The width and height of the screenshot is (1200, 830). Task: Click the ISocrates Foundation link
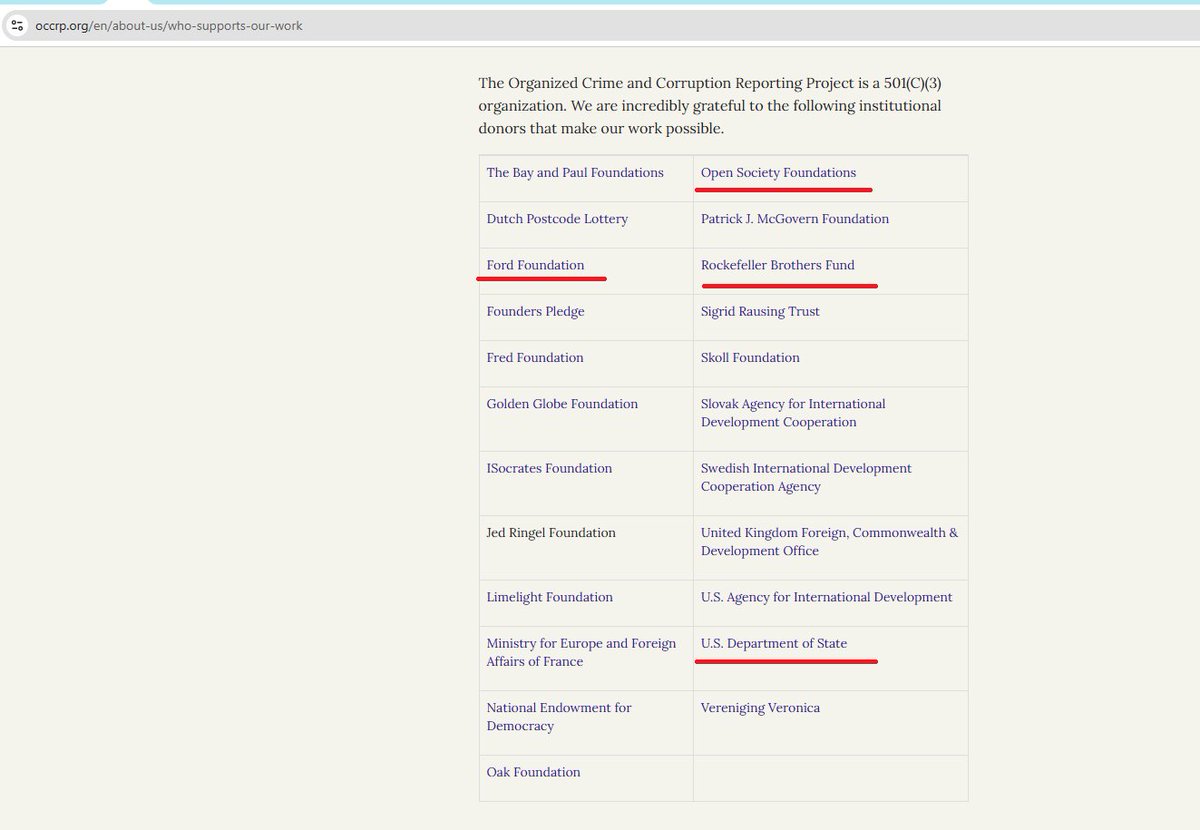coord(549,468)
